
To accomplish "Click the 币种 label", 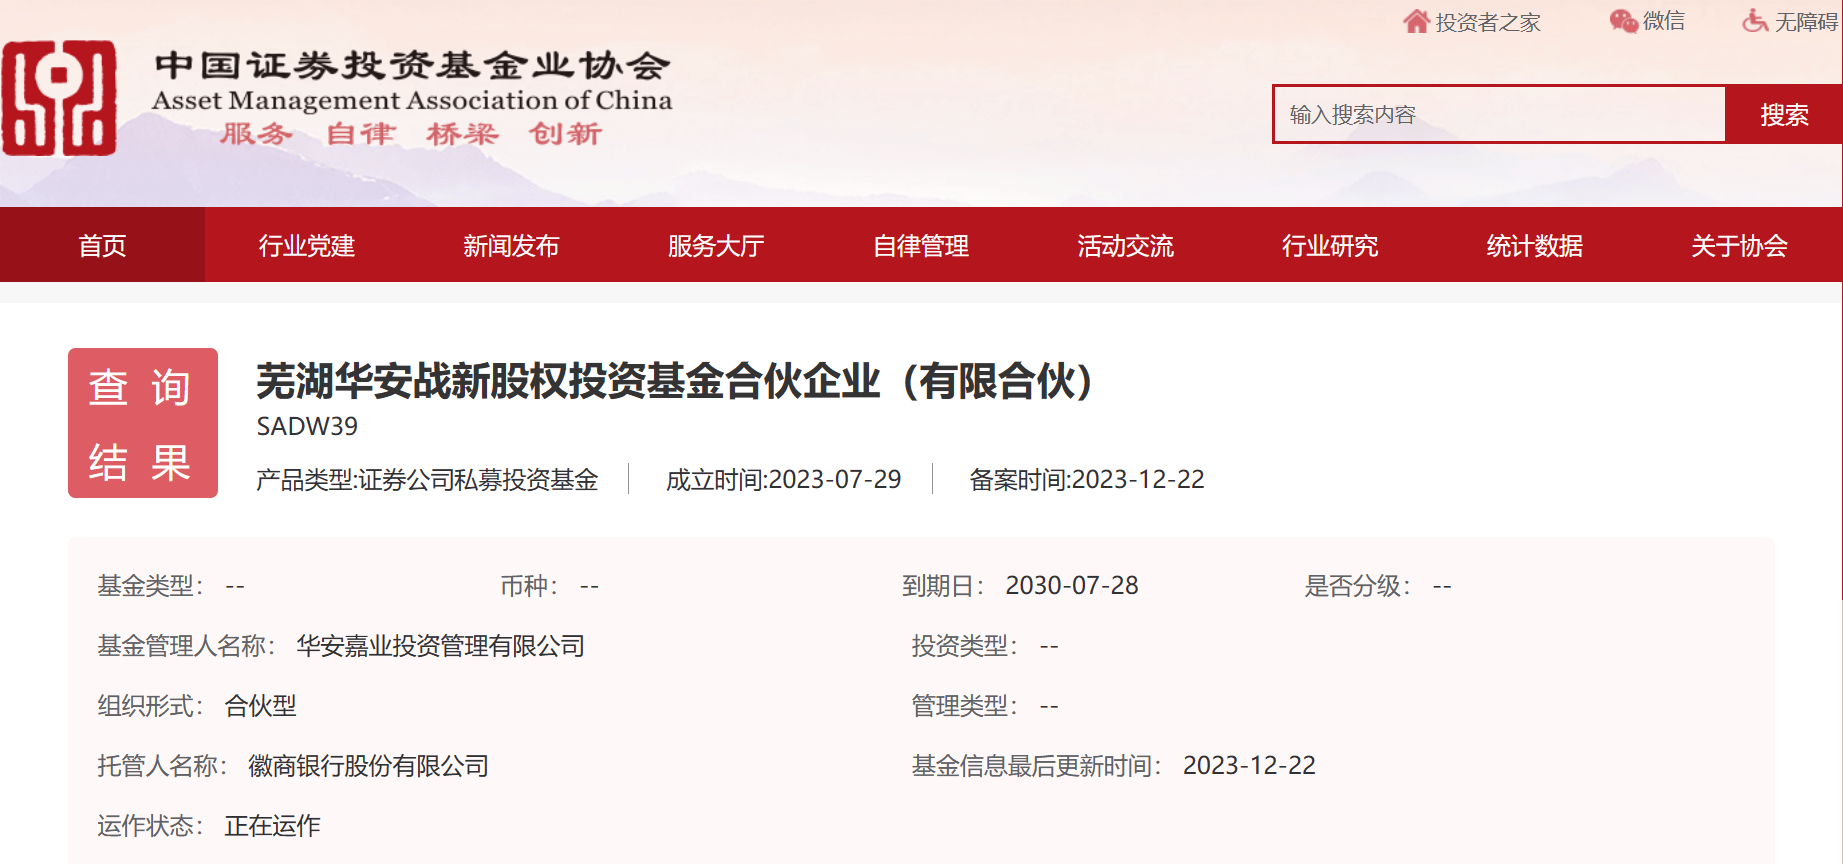I will pos(529,586).
